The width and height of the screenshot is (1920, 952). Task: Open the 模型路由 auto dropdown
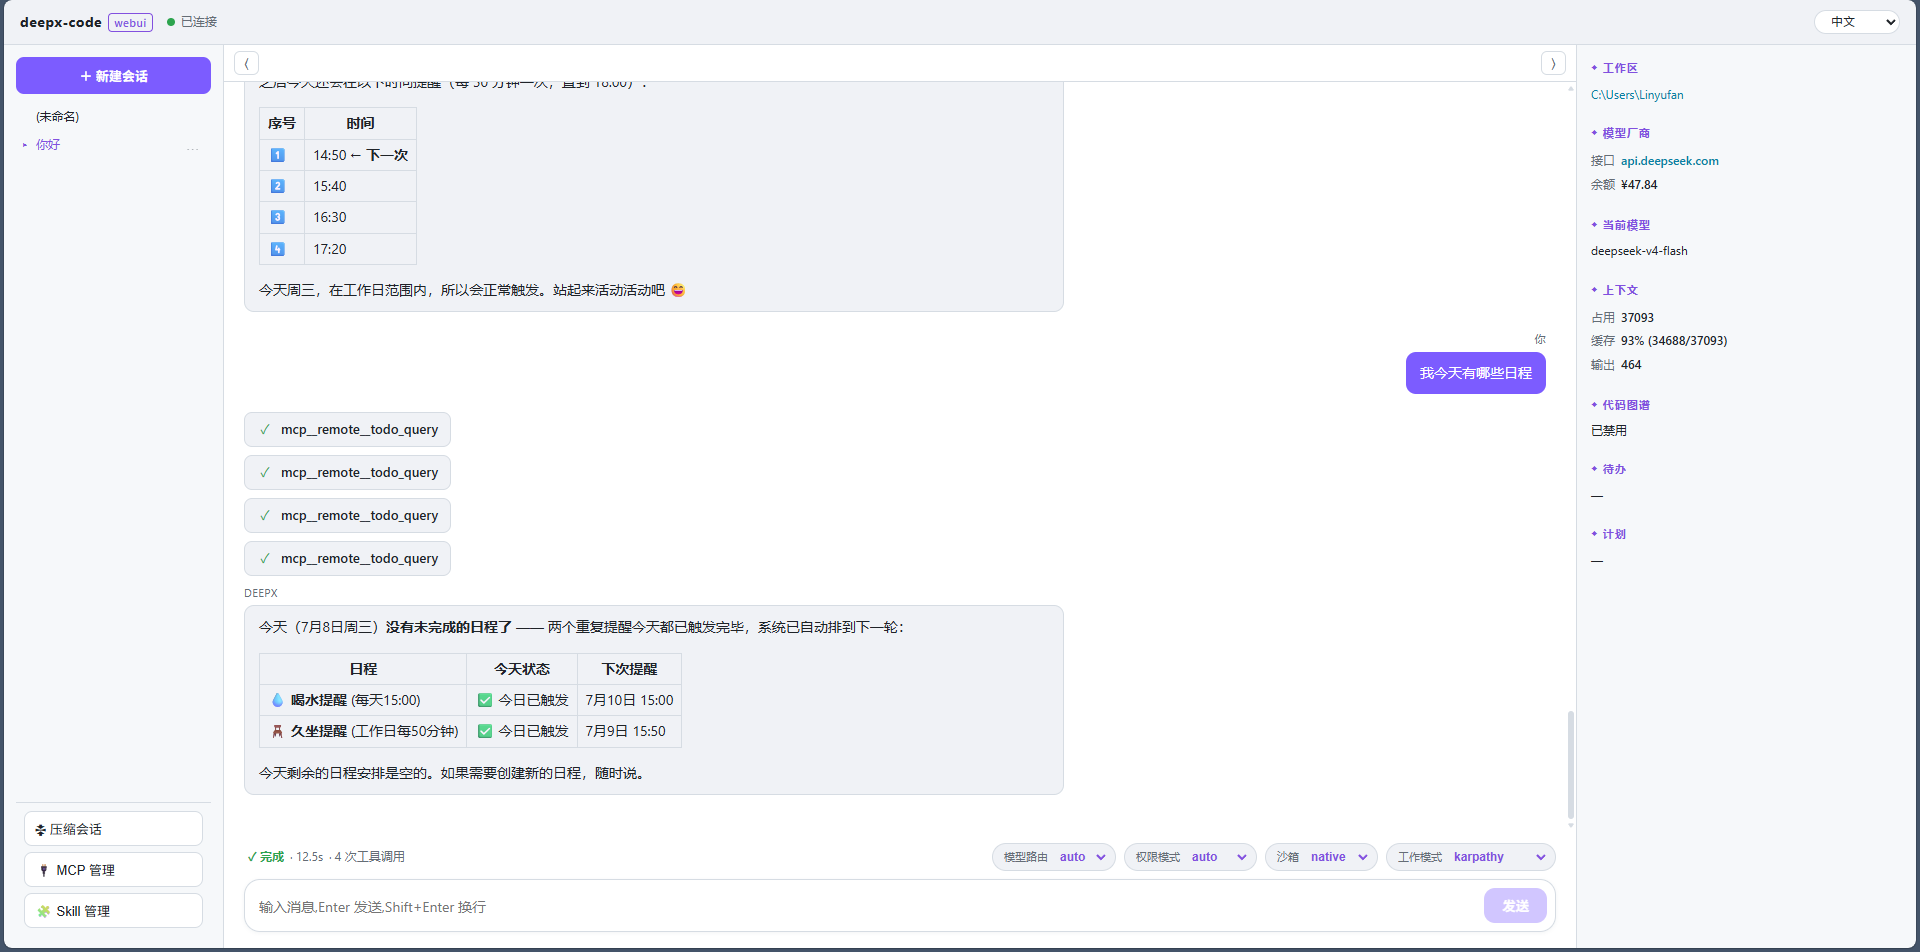click(x=1054, y=857)
